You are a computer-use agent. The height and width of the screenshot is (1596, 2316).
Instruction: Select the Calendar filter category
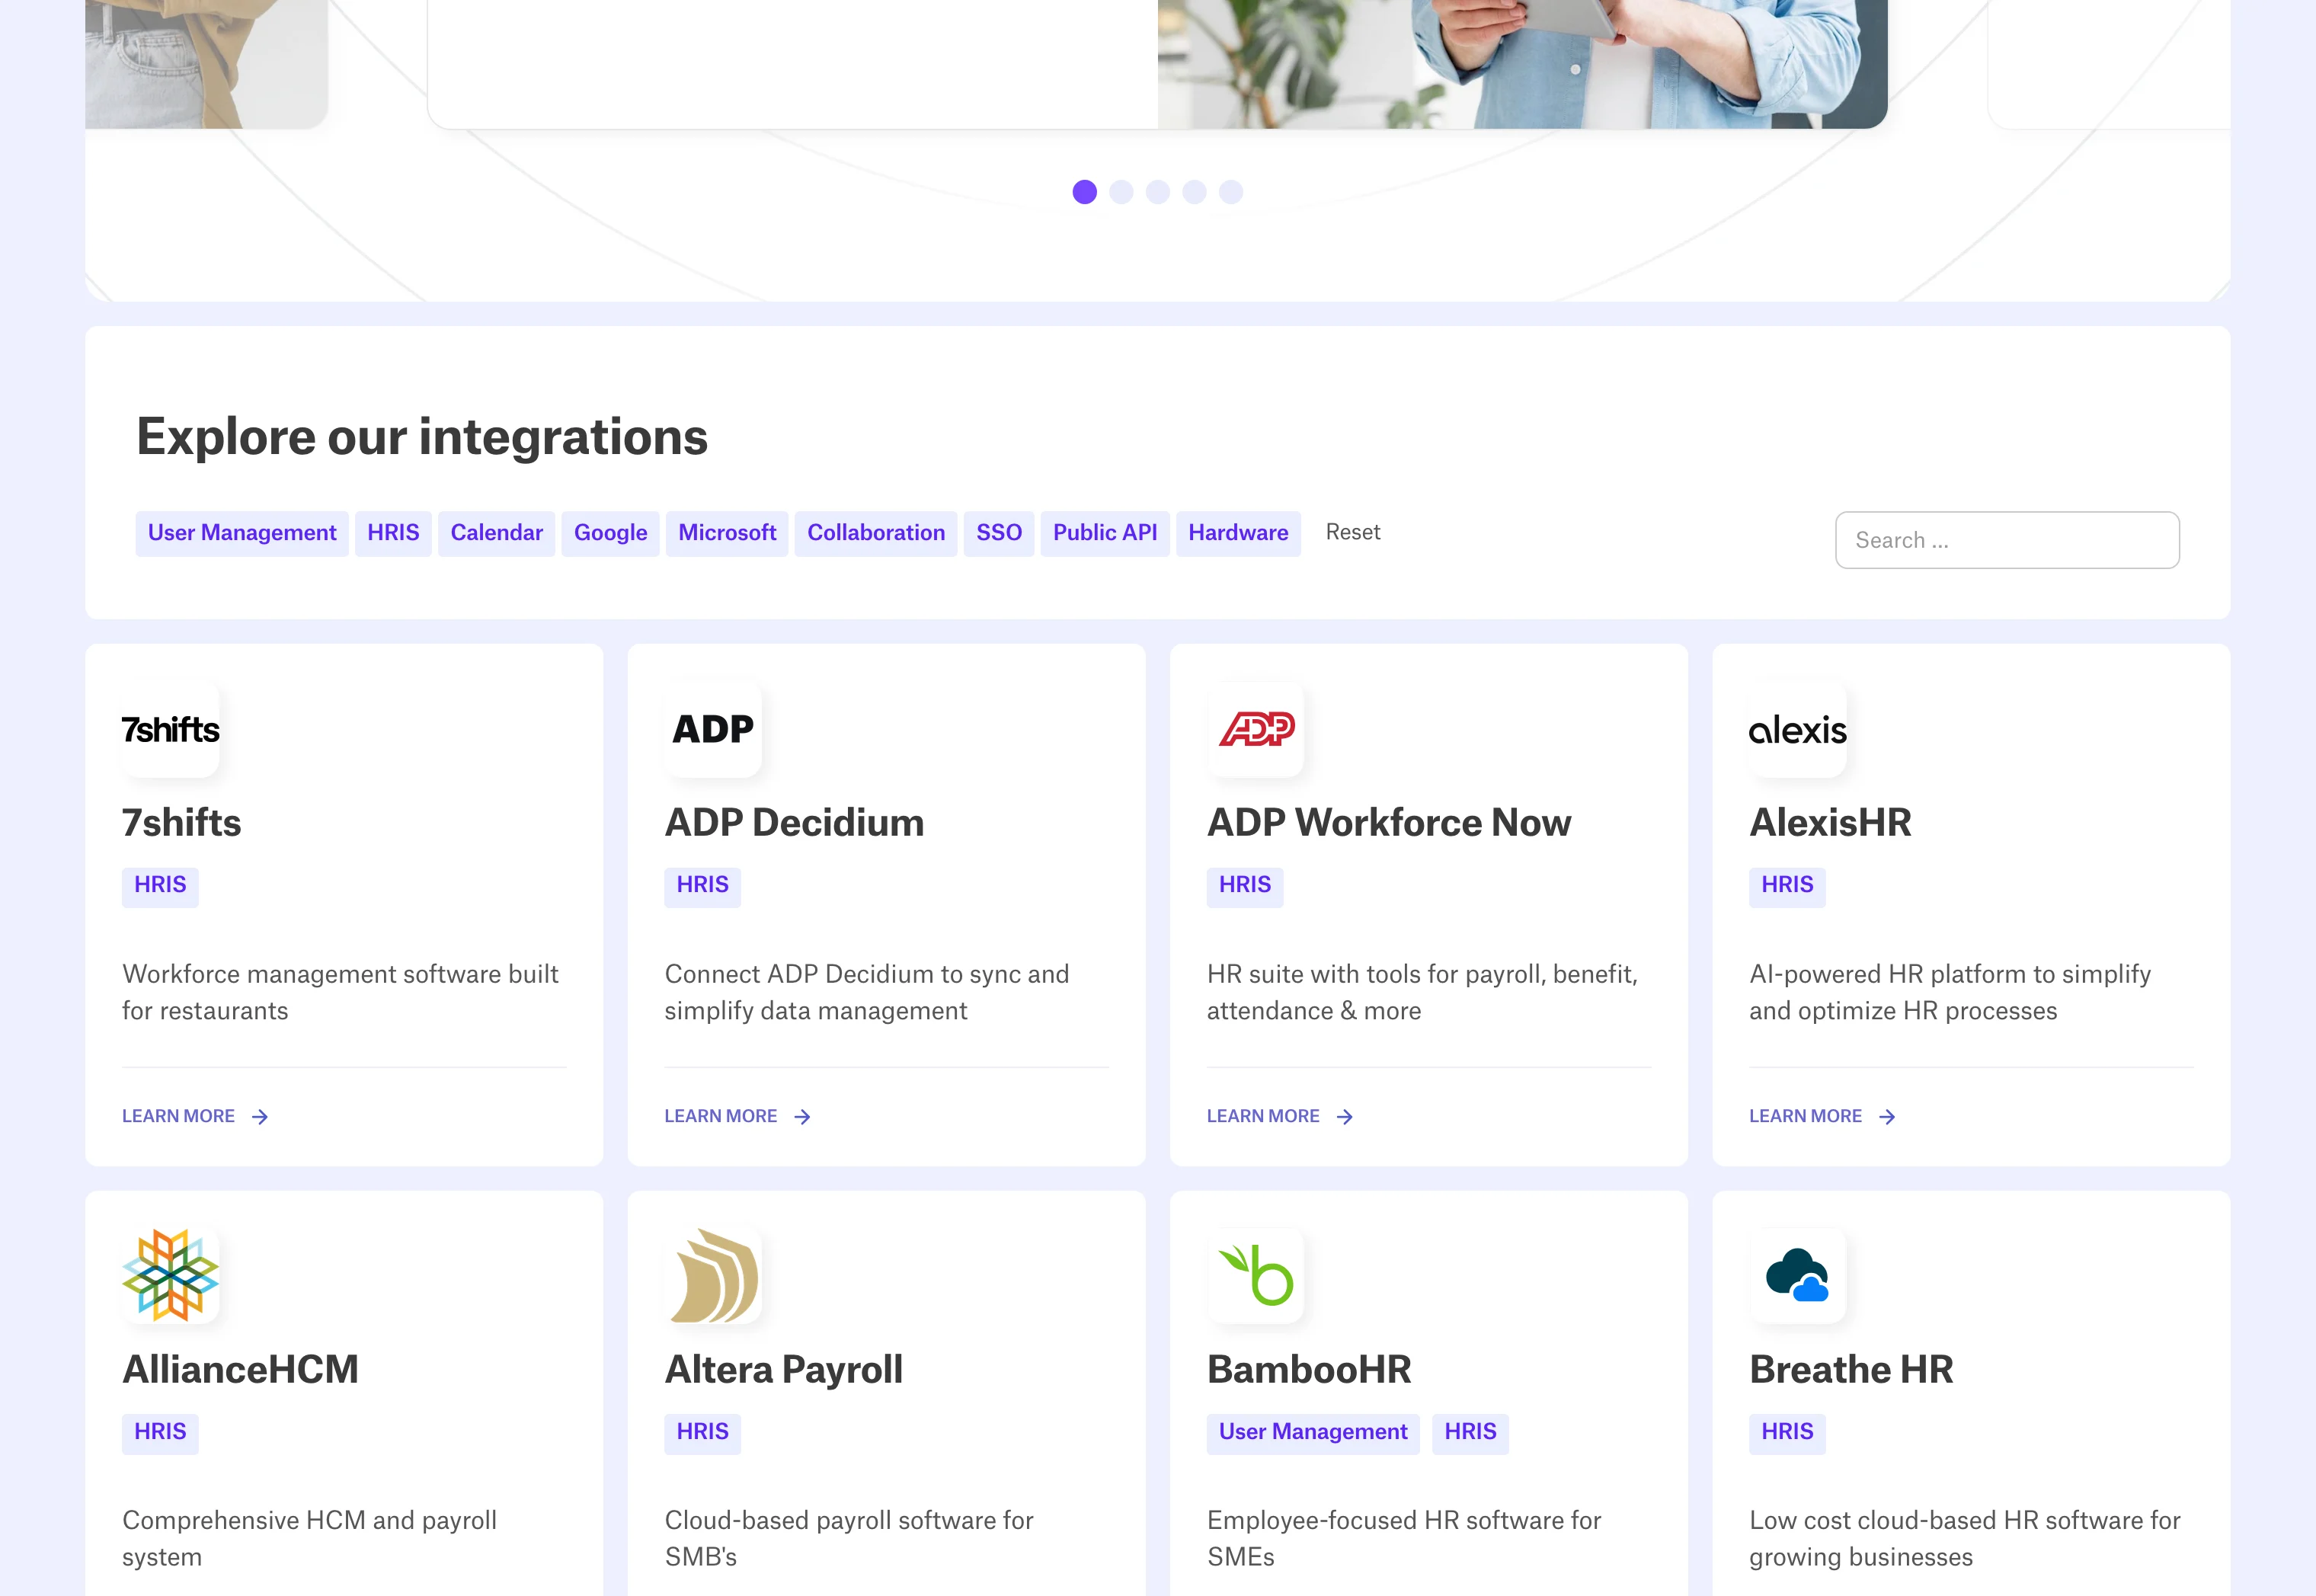pyautogui.click(x=496, y=533)
